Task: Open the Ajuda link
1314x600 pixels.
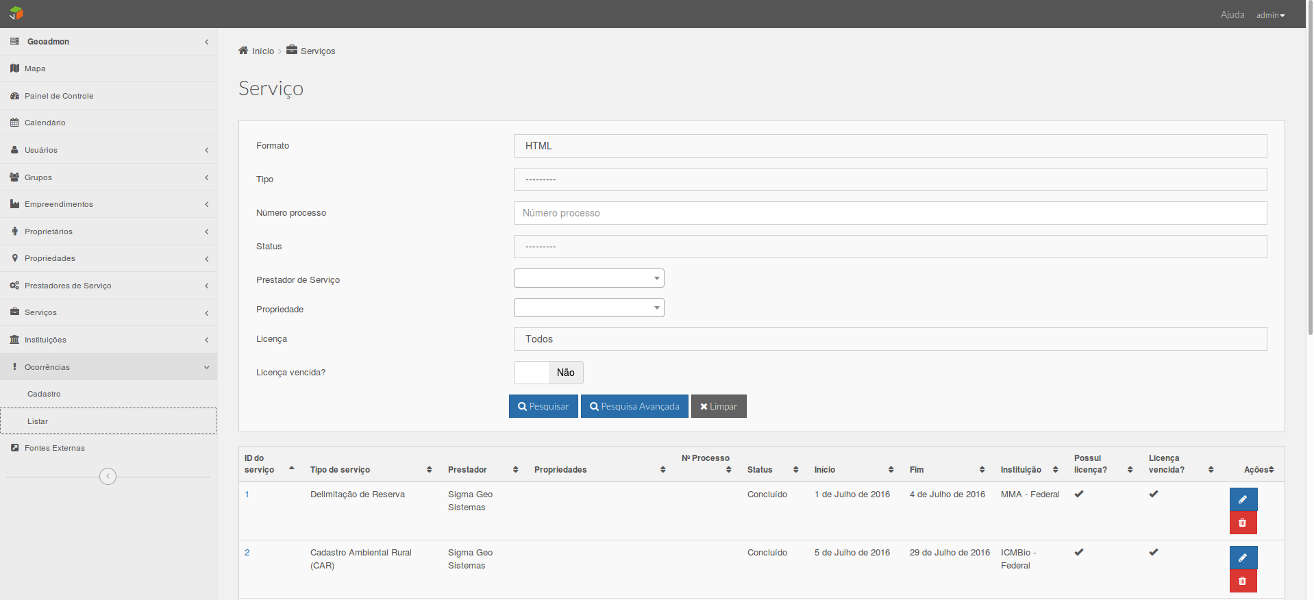Action: tap(1233, 15)
